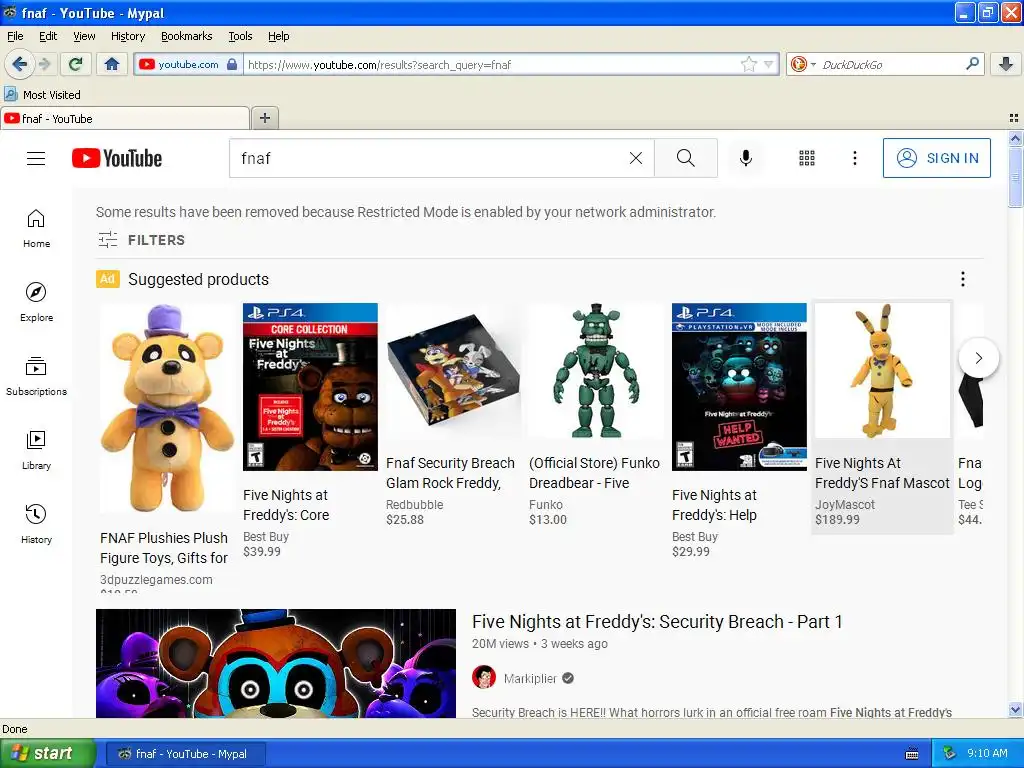Open Markiplier channel link
The width and height of the screenshot is (1024, 768).
530,679
